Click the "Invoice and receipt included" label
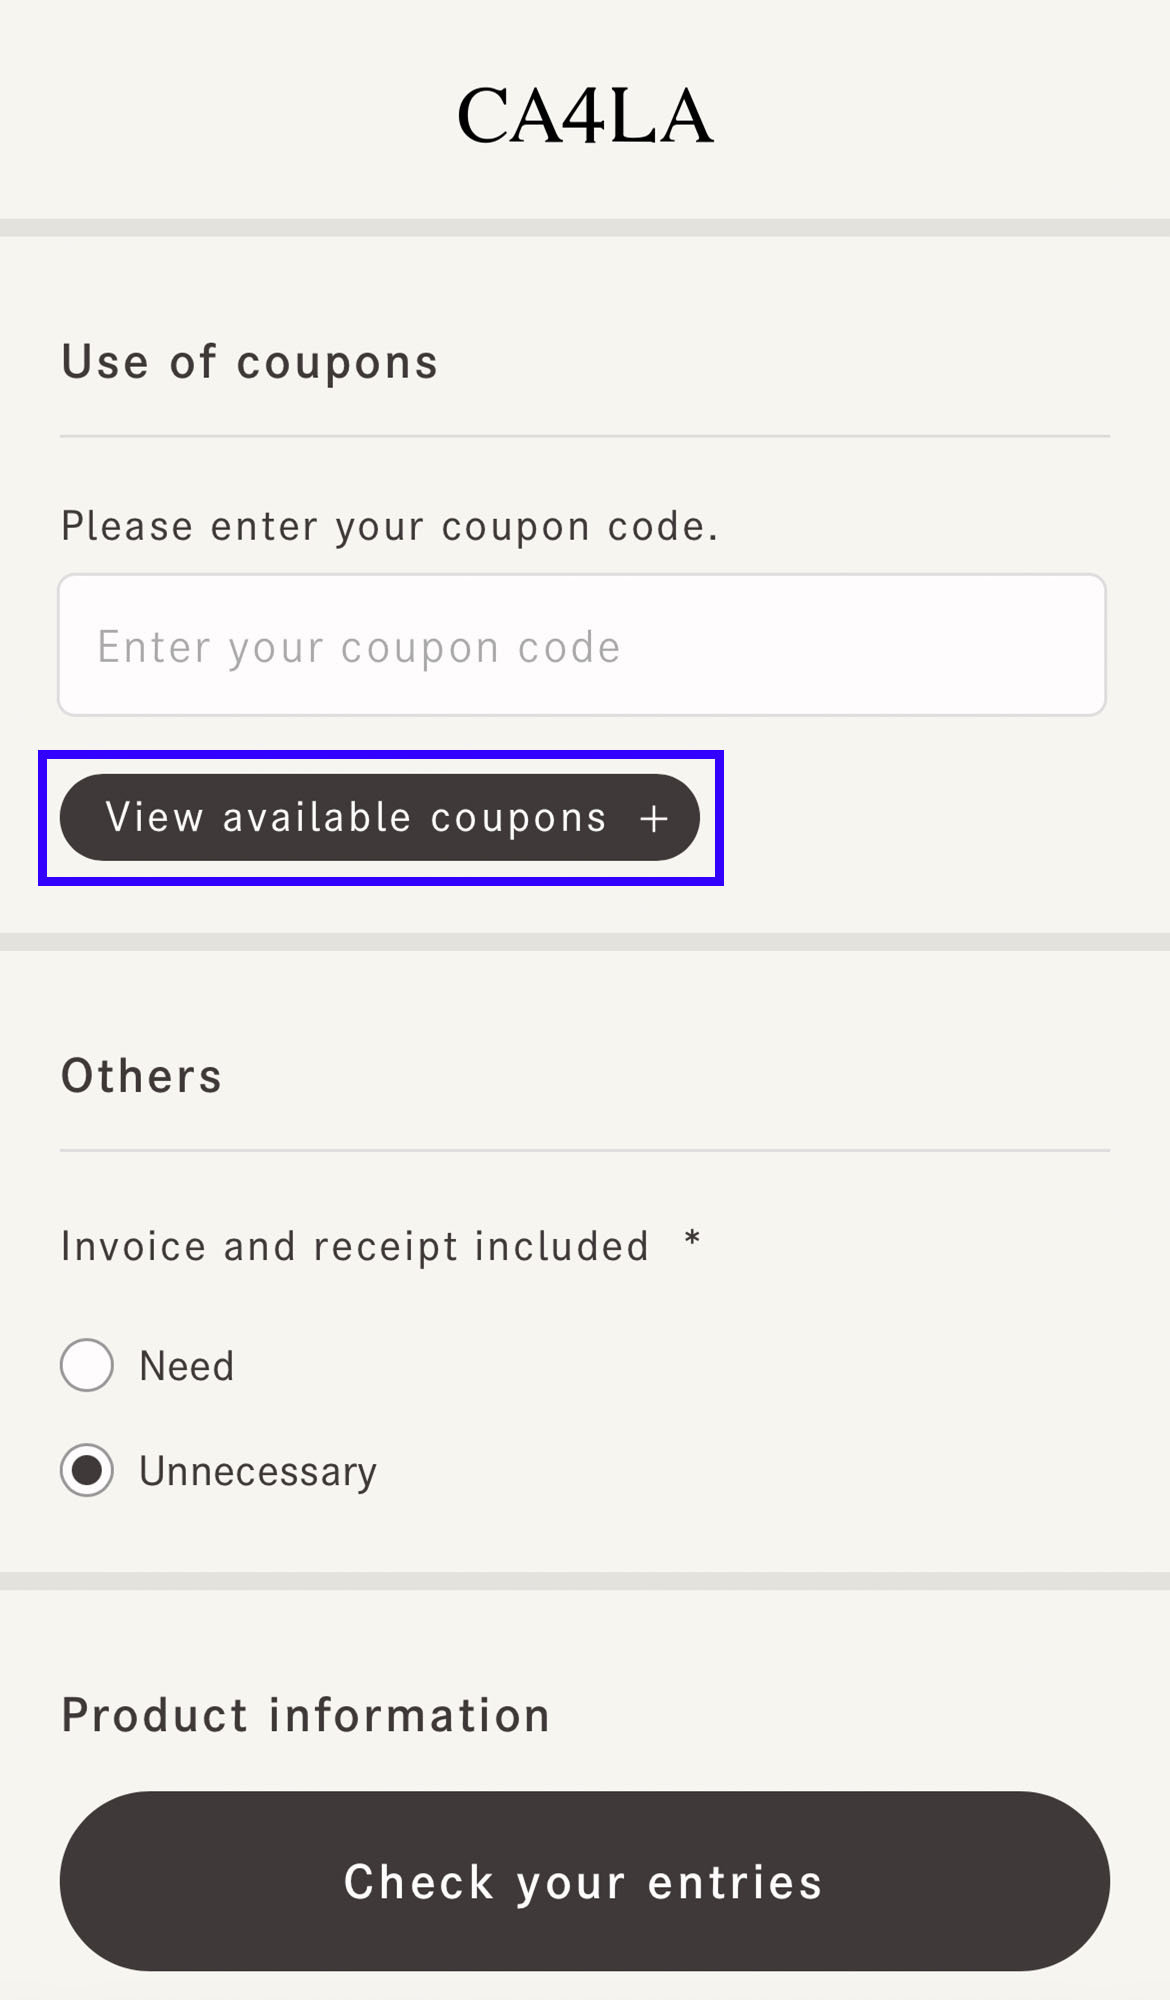This screenshot has height=2000, width=1170. pos(355,1246)
